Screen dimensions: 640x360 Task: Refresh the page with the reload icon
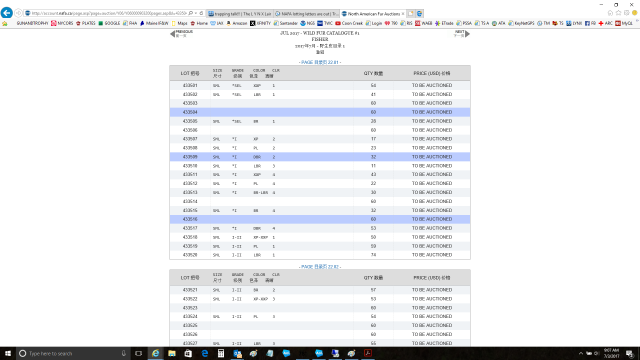pyautogui.click(x=201, y=13)
